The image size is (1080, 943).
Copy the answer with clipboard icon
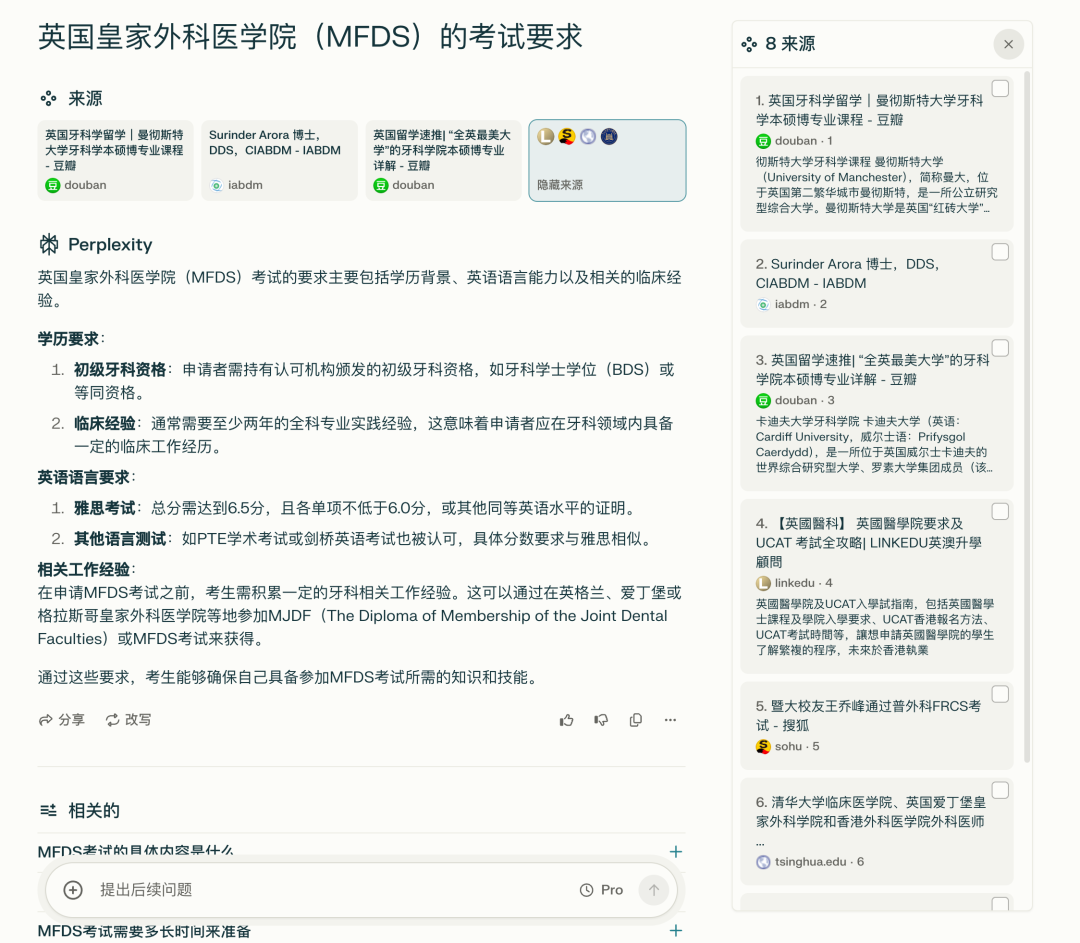coord(636,720)
